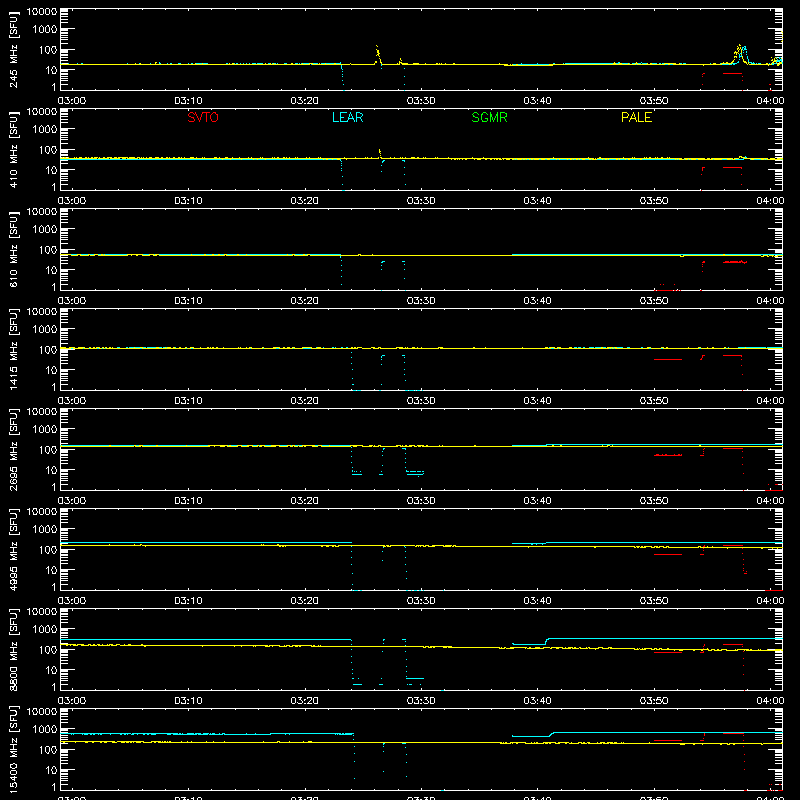Click 03:30 time label under 4995 MHz panel
800x800 pixels.
(421, 601)
